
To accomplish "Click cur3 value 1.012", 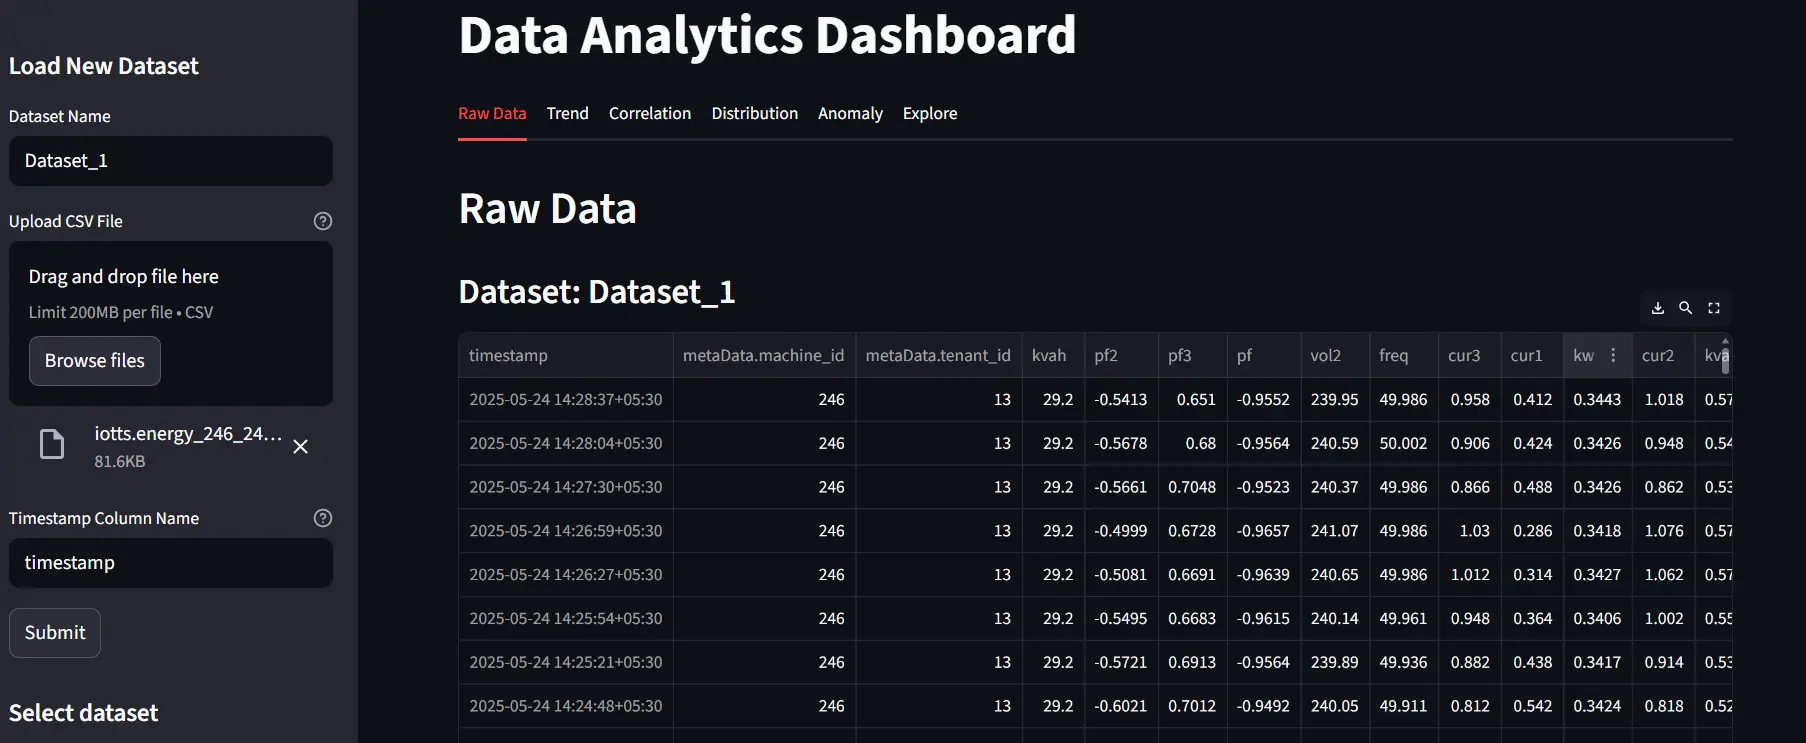I will pos(1469,575).
